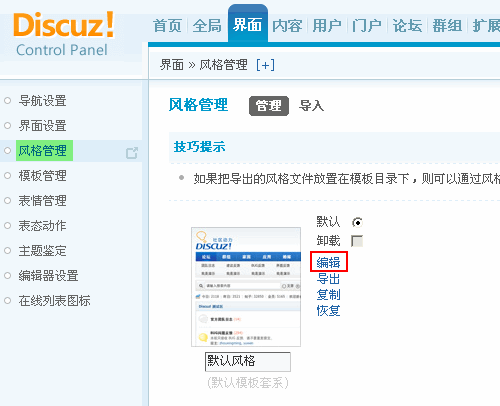Screen dimensions: 500x406
Task: Tick the 卸载 checkbox
Action: point(357,241)
